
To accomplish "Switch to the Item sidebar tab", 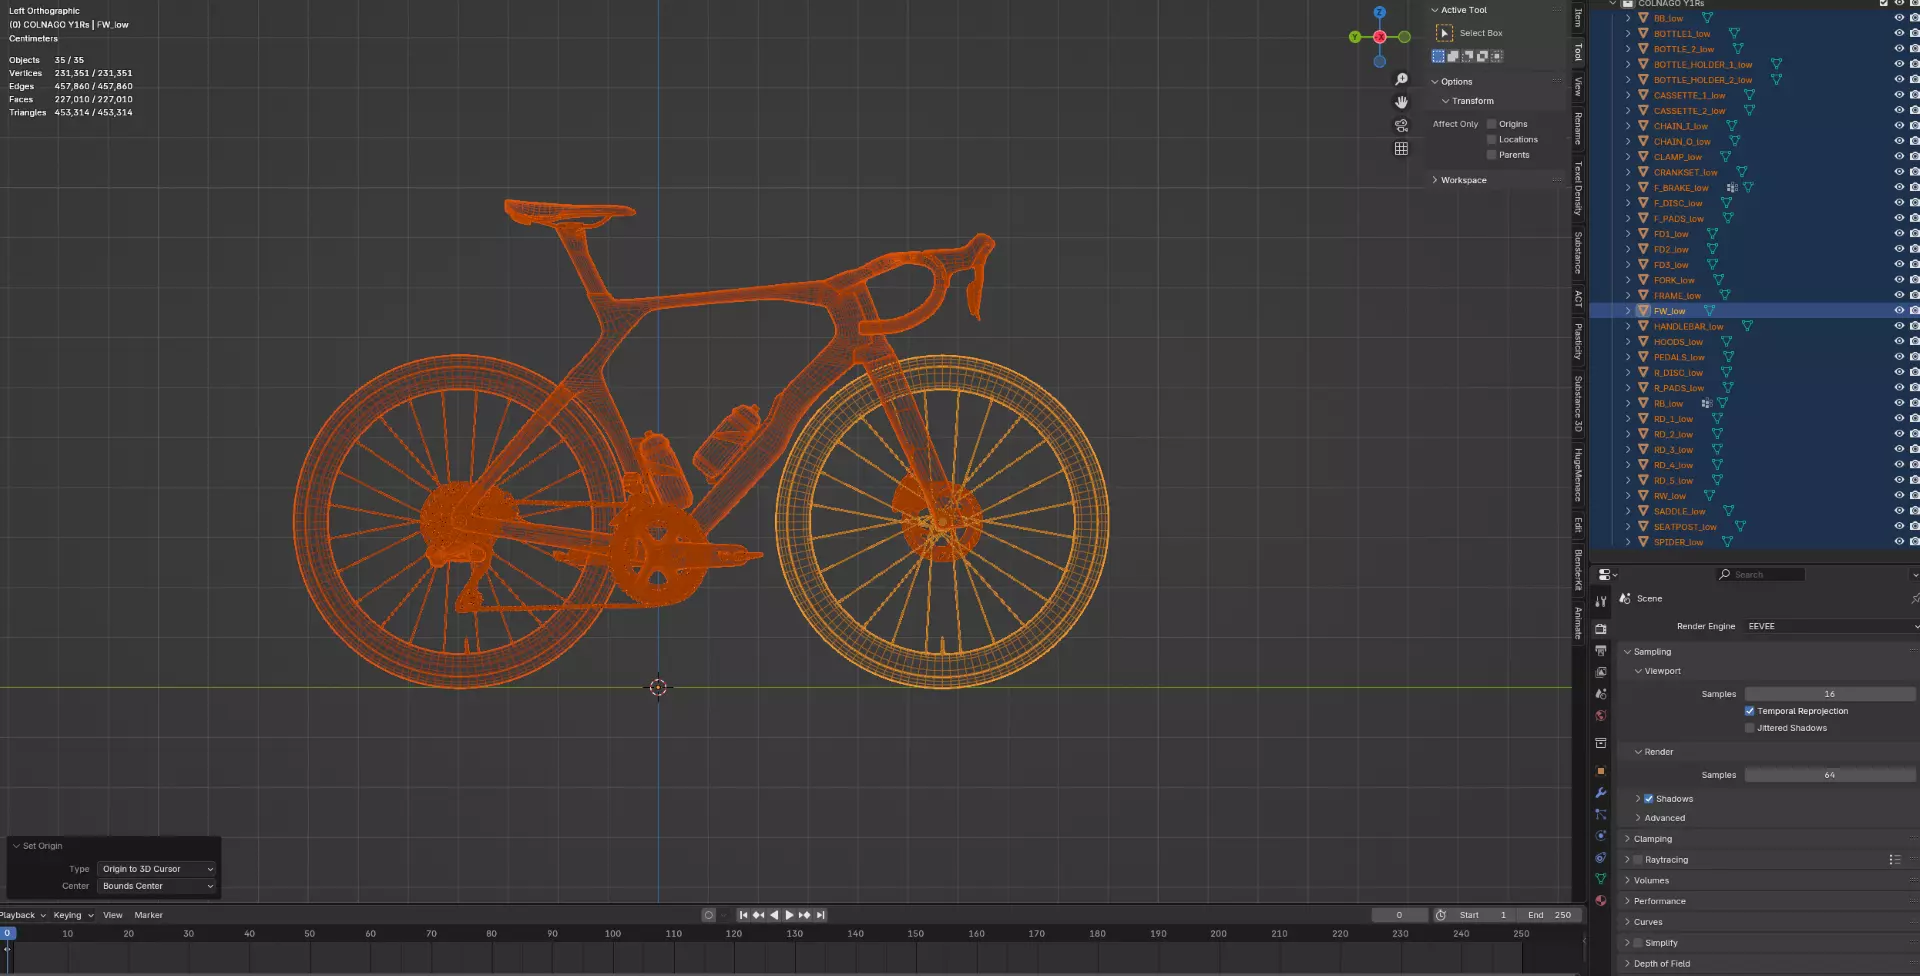I will click(x=1579, y=17).
